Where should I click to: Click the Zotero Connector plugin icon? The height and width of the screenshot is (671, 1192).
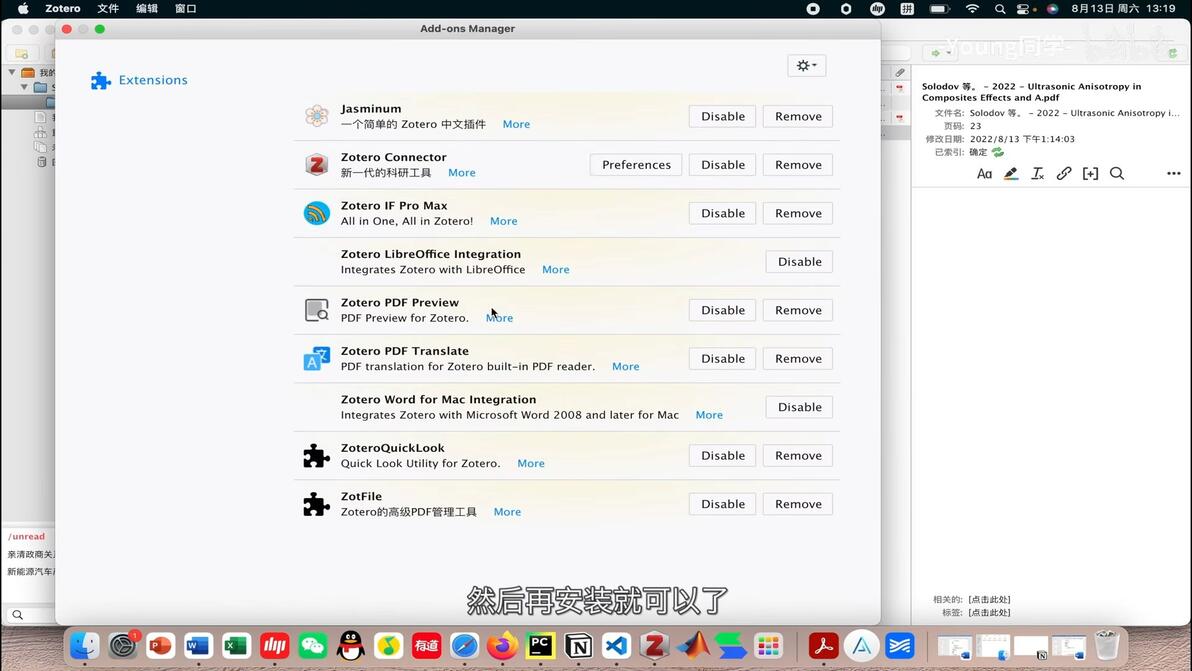point(316,164)
